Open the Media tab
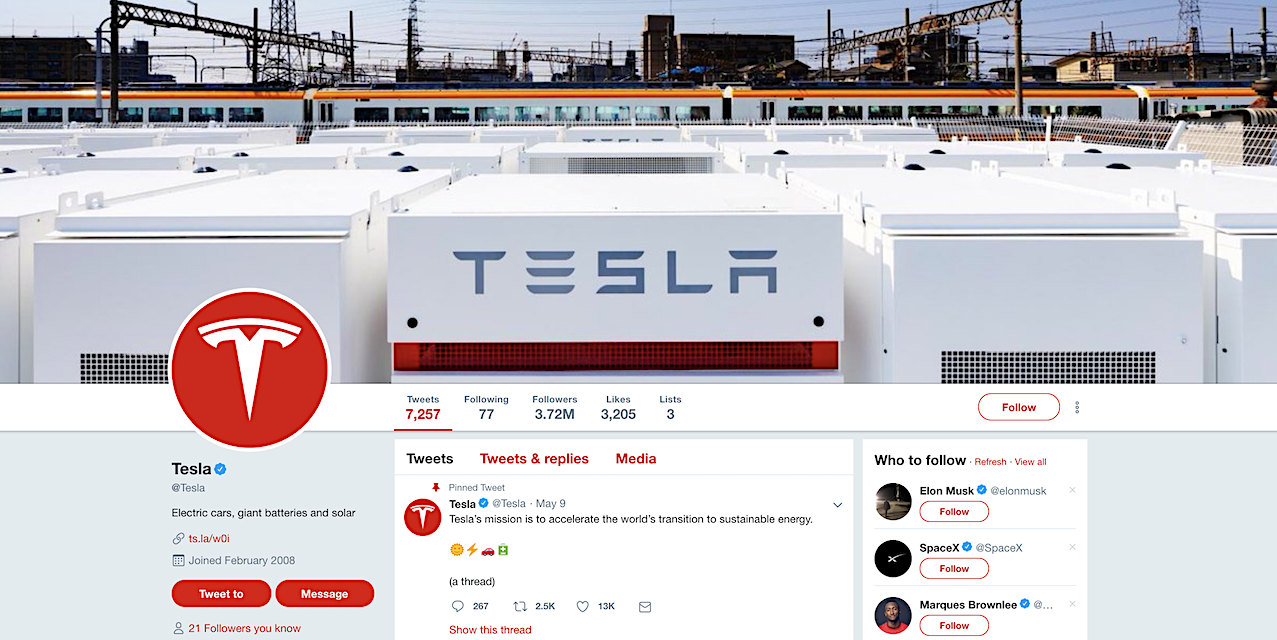 (x=635, y=458)
